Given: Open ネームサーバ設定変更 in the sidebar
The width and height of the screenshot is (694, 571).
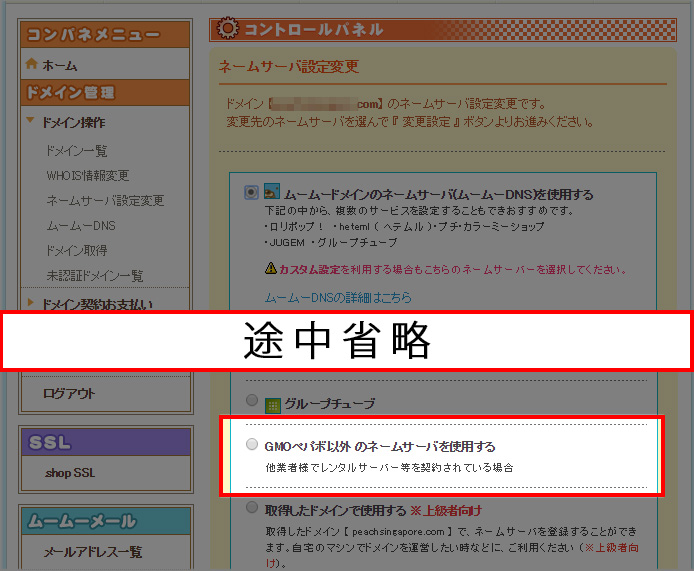Looking at the screenshot, I should click(x=105, y=201).
